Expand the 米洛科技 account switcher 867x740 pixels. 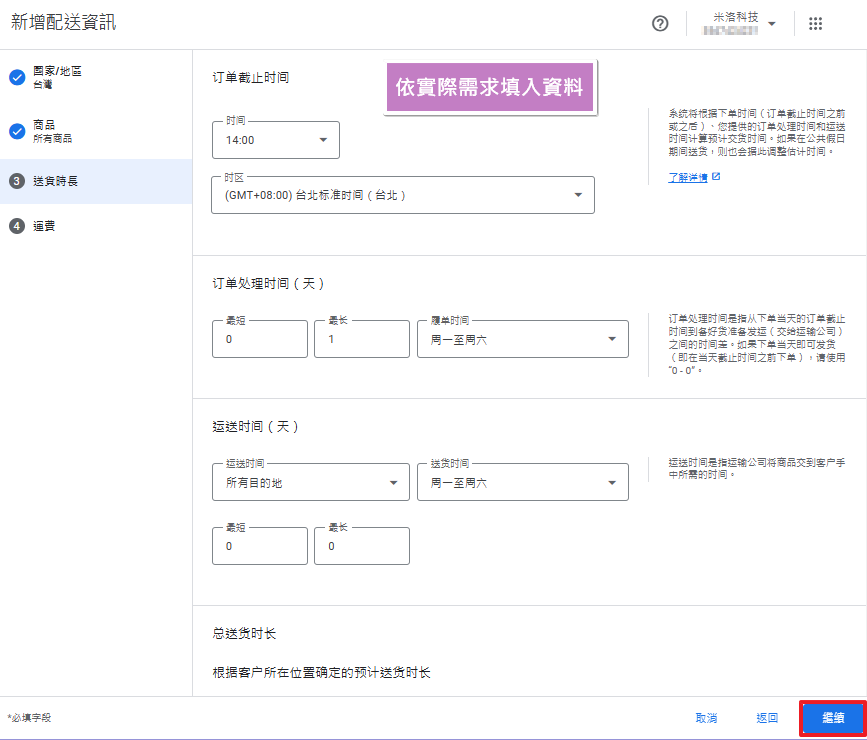click(743, 24)
